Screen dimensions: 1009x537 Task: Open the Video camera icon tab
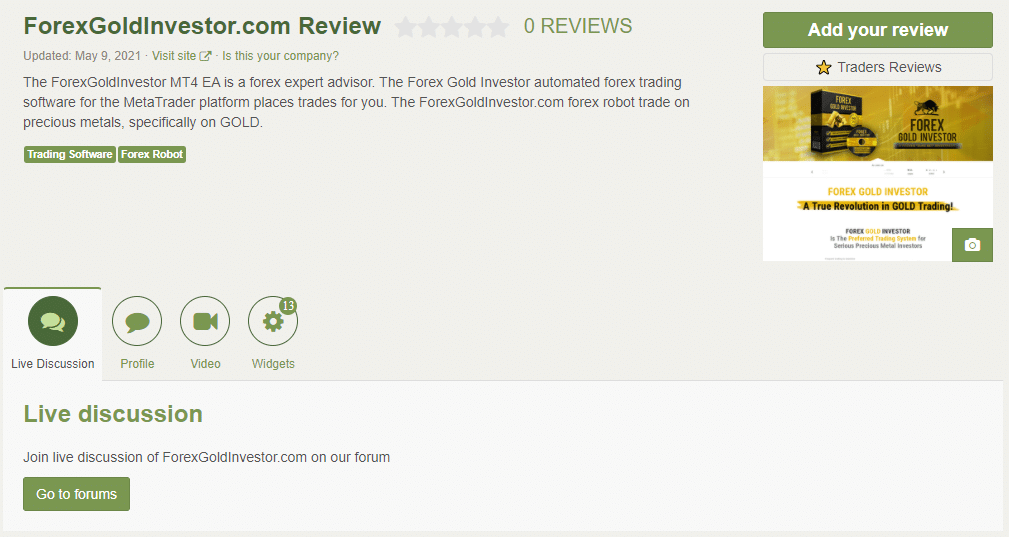click(205, 321)
